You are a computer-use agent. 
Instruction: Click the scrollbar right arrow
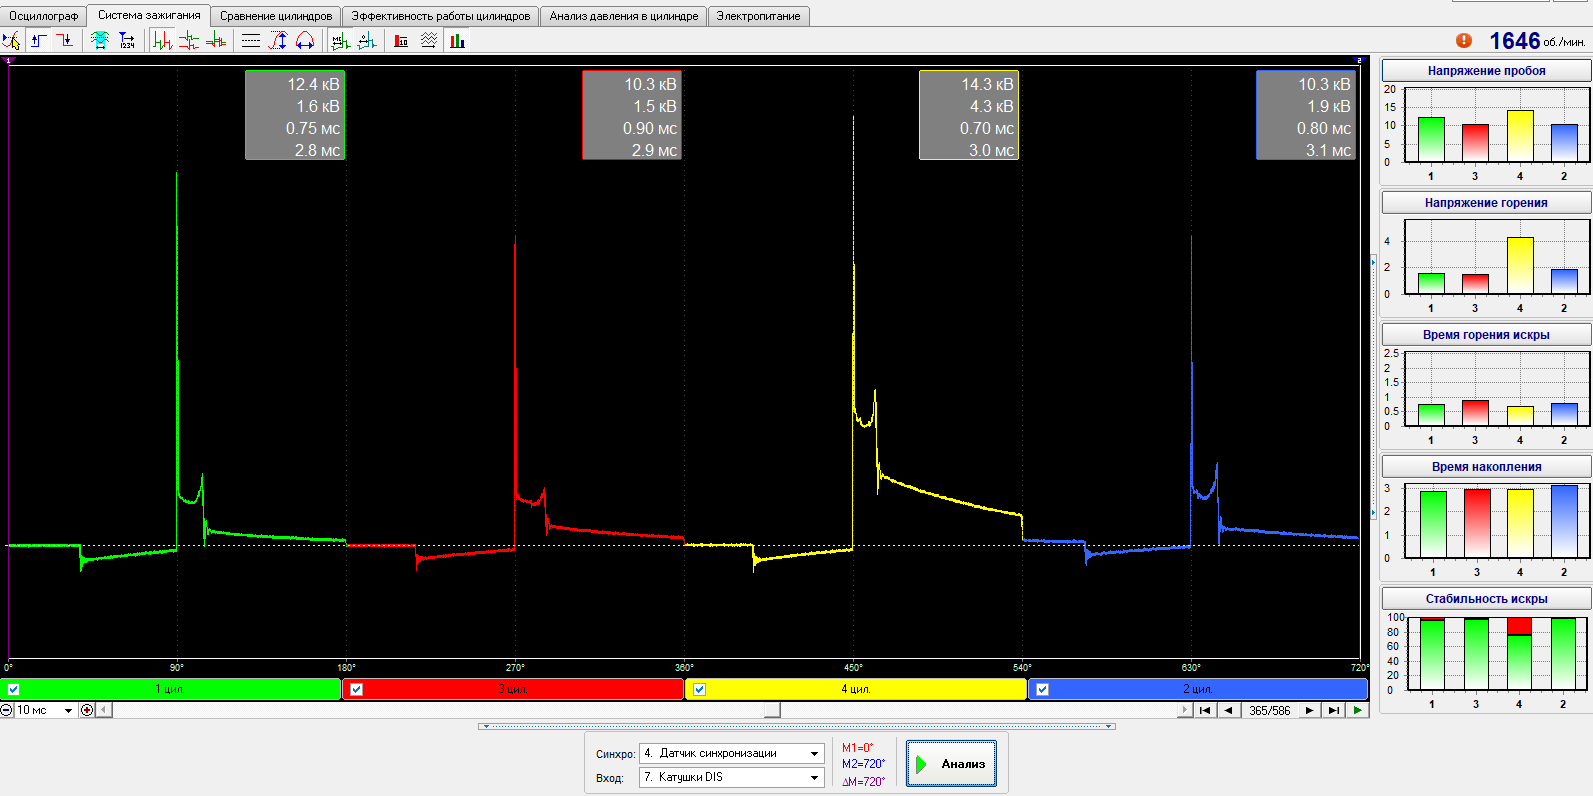coord(1185,710)
